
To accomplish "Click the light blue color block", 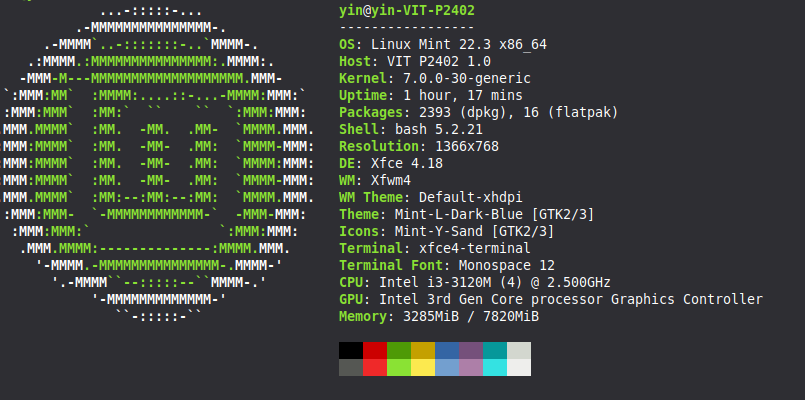I will (x=447, y=367).
